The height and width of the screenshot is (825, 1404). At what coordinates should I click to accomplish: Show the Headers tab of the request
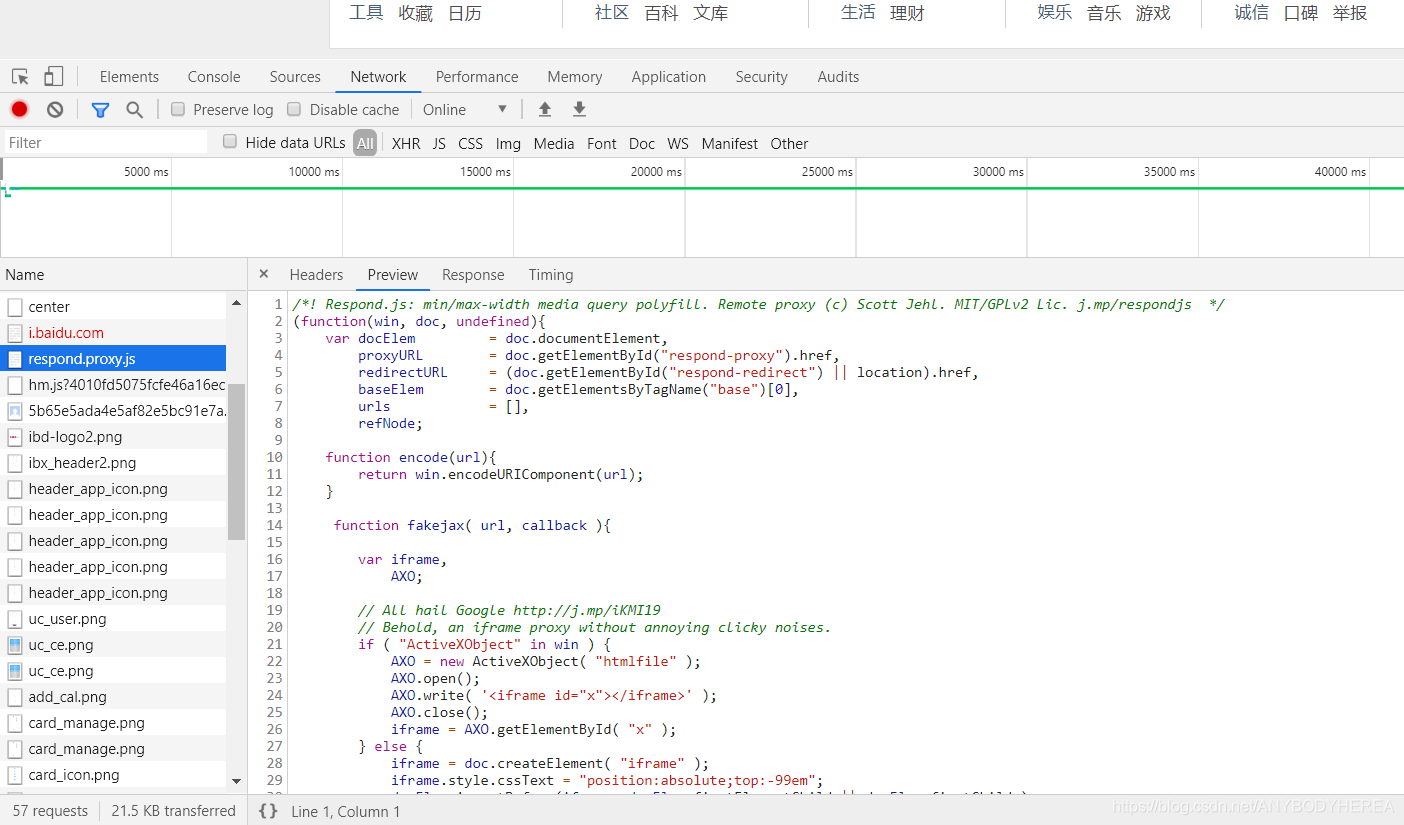pyautogui.click(x=316, y=275)
